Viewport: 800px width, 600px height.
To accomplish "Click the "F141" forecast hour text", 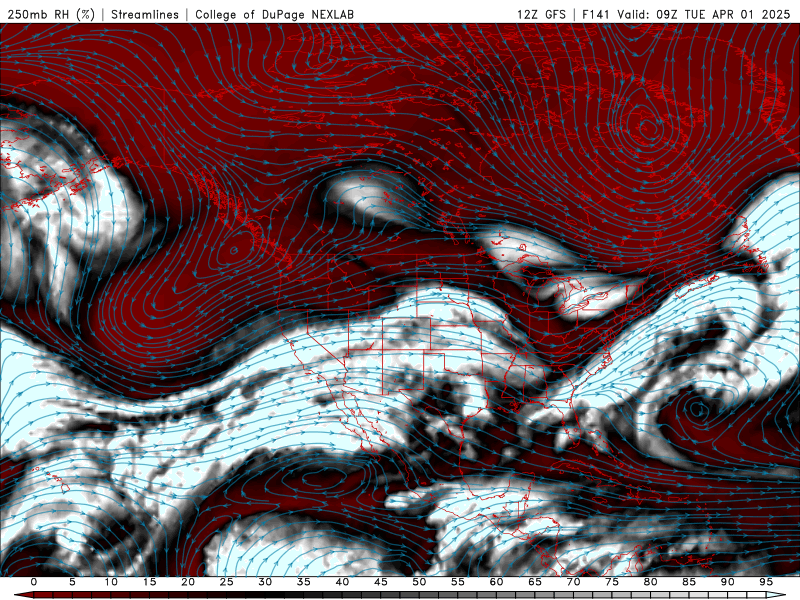I will click(596, 14).
